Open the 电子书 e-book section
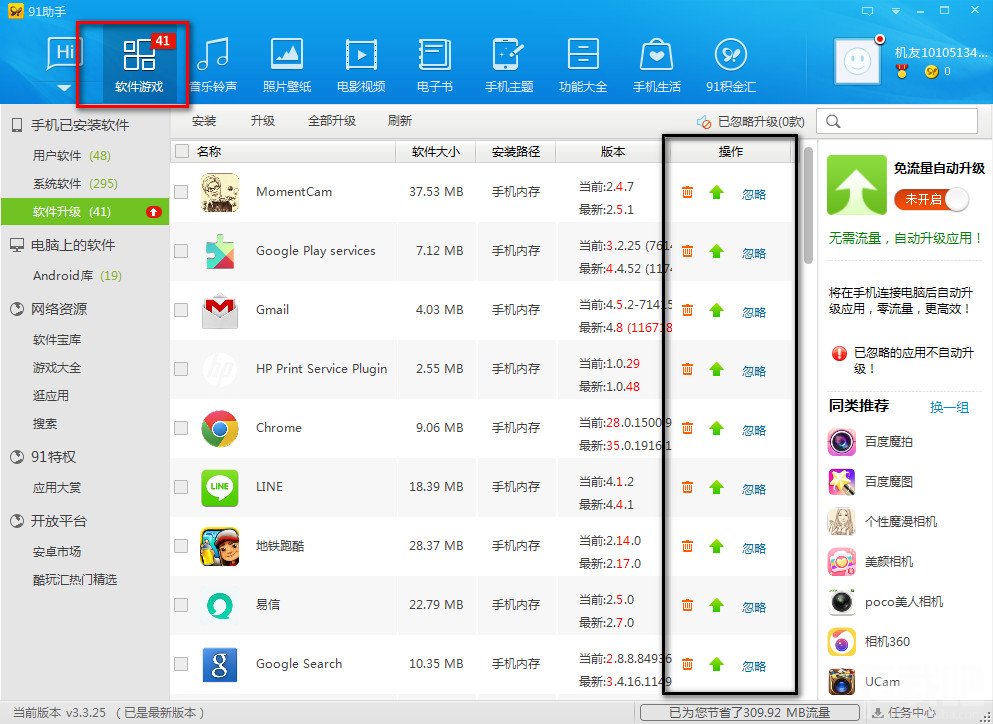The width and height of the screenshot is (993, 724). [434, 65]
